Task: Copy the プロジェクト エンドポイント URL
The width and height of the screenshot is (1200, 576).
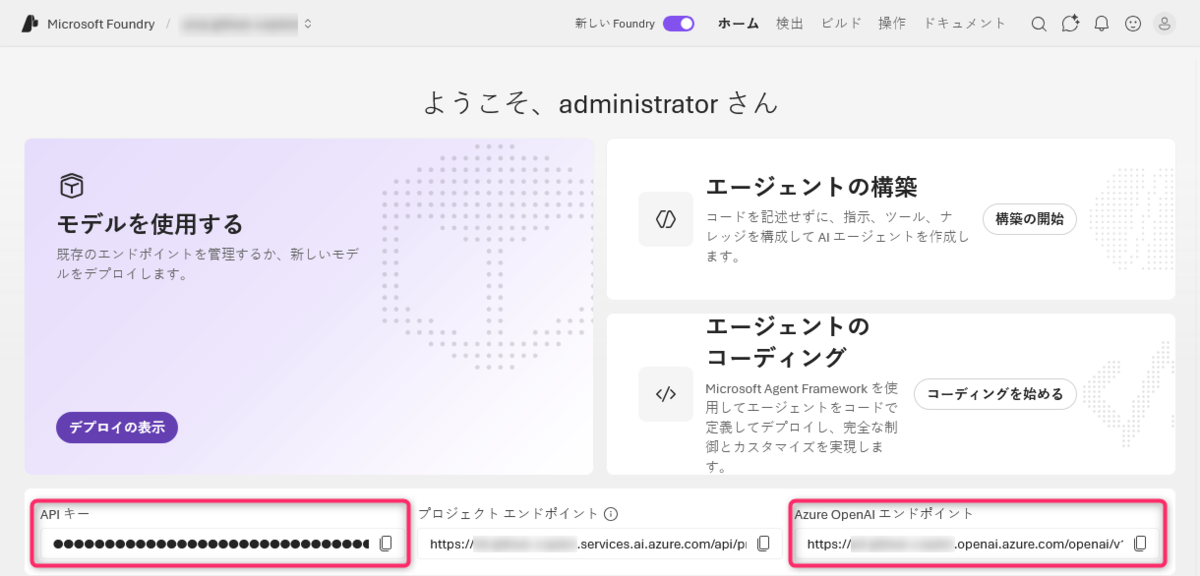Action: click(x=763, y=544)
